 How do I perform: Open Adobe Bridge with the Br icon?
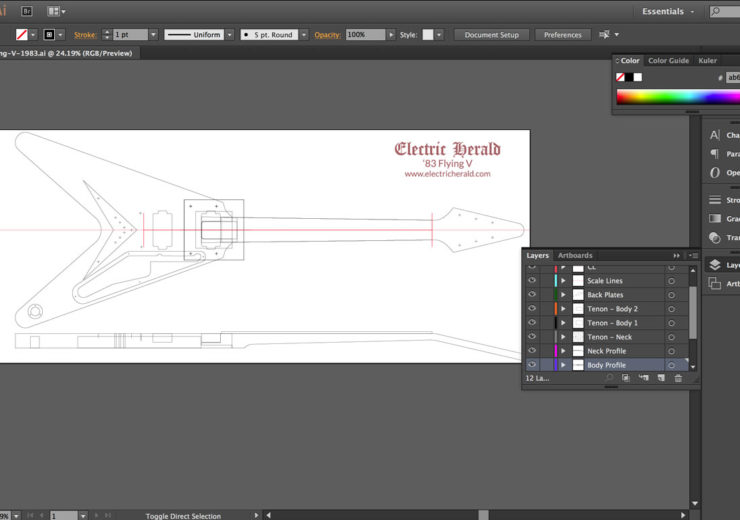coord(27,11)
